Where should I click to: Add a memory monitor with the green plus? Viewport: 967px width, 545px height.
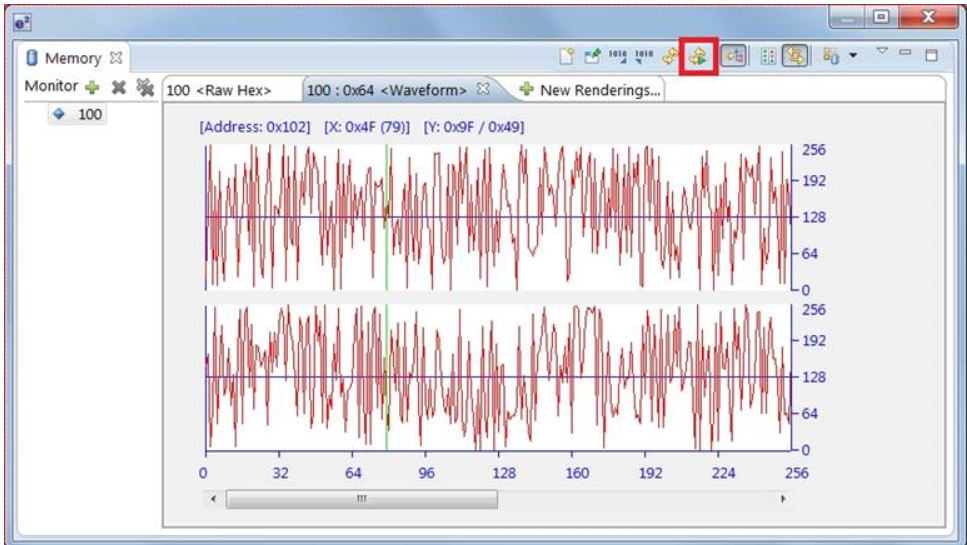93,87
